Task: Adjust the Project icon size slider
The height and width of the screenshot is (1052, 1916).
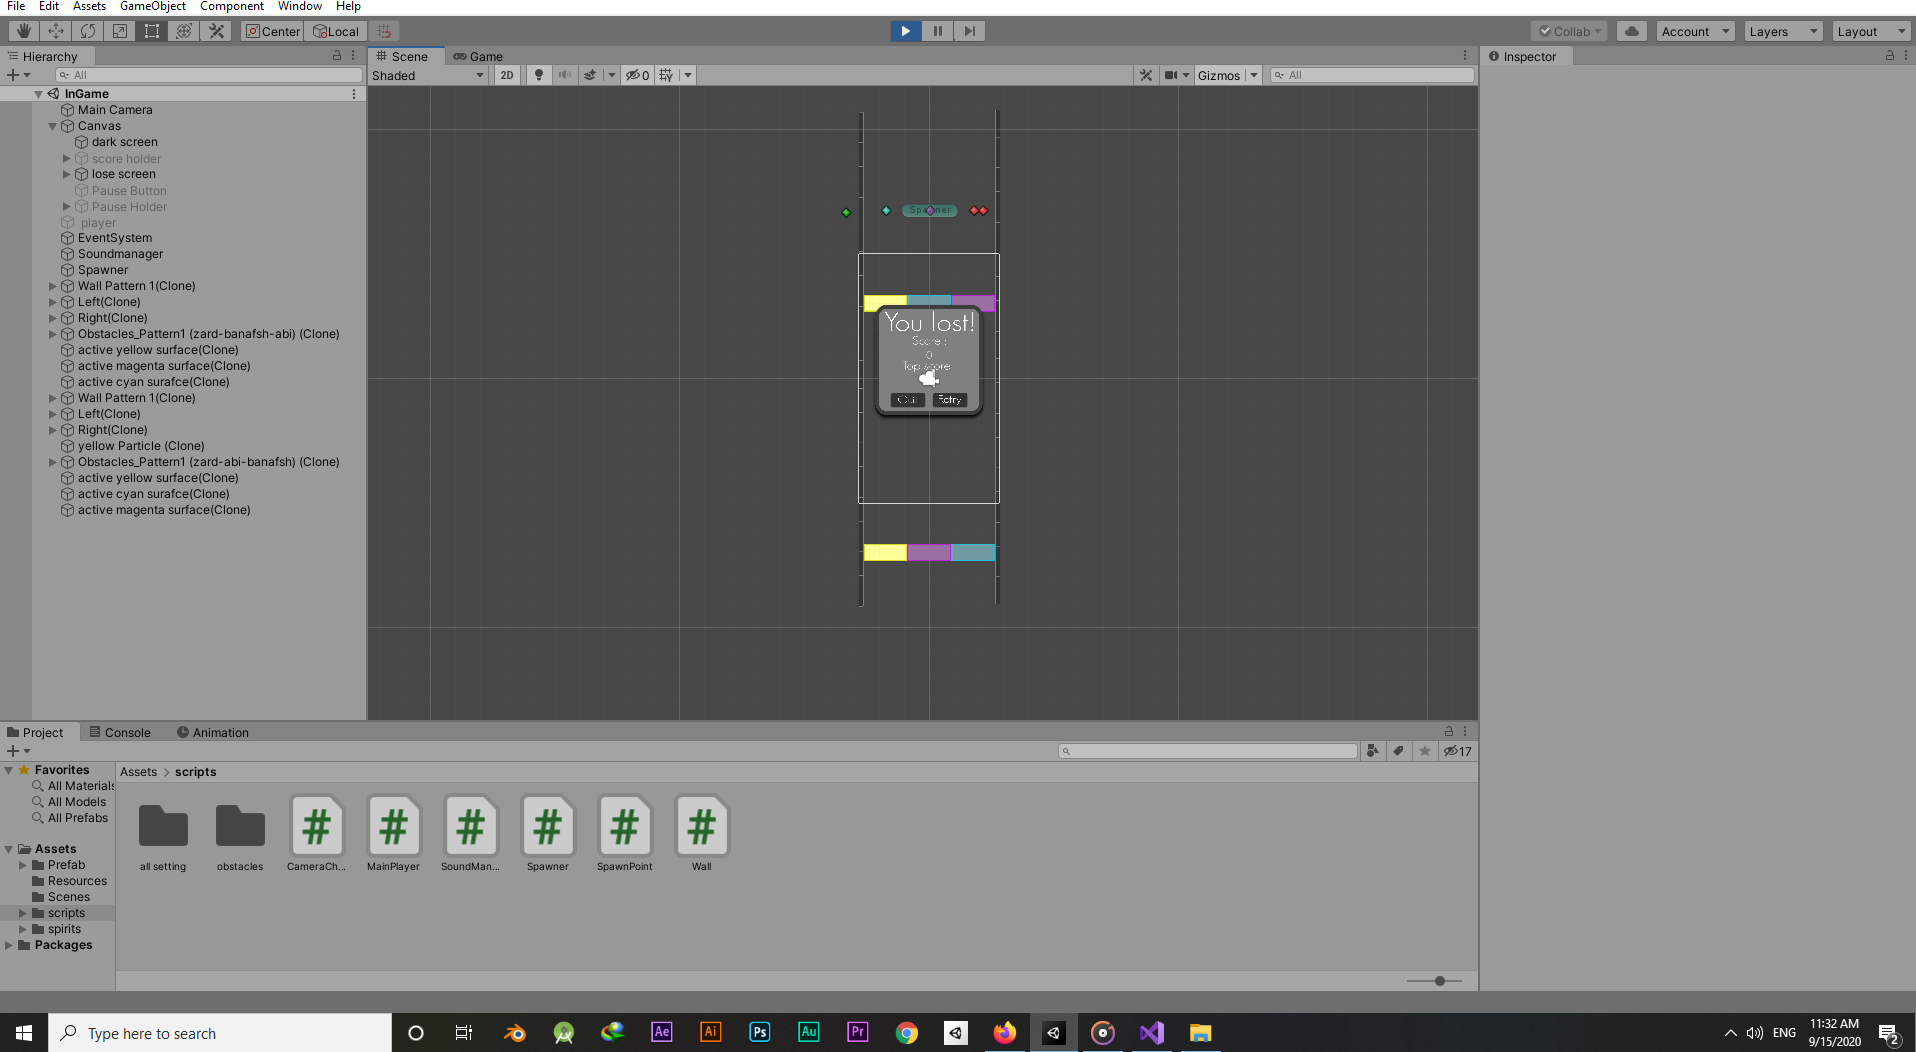Action: [x=1439, y=981]
